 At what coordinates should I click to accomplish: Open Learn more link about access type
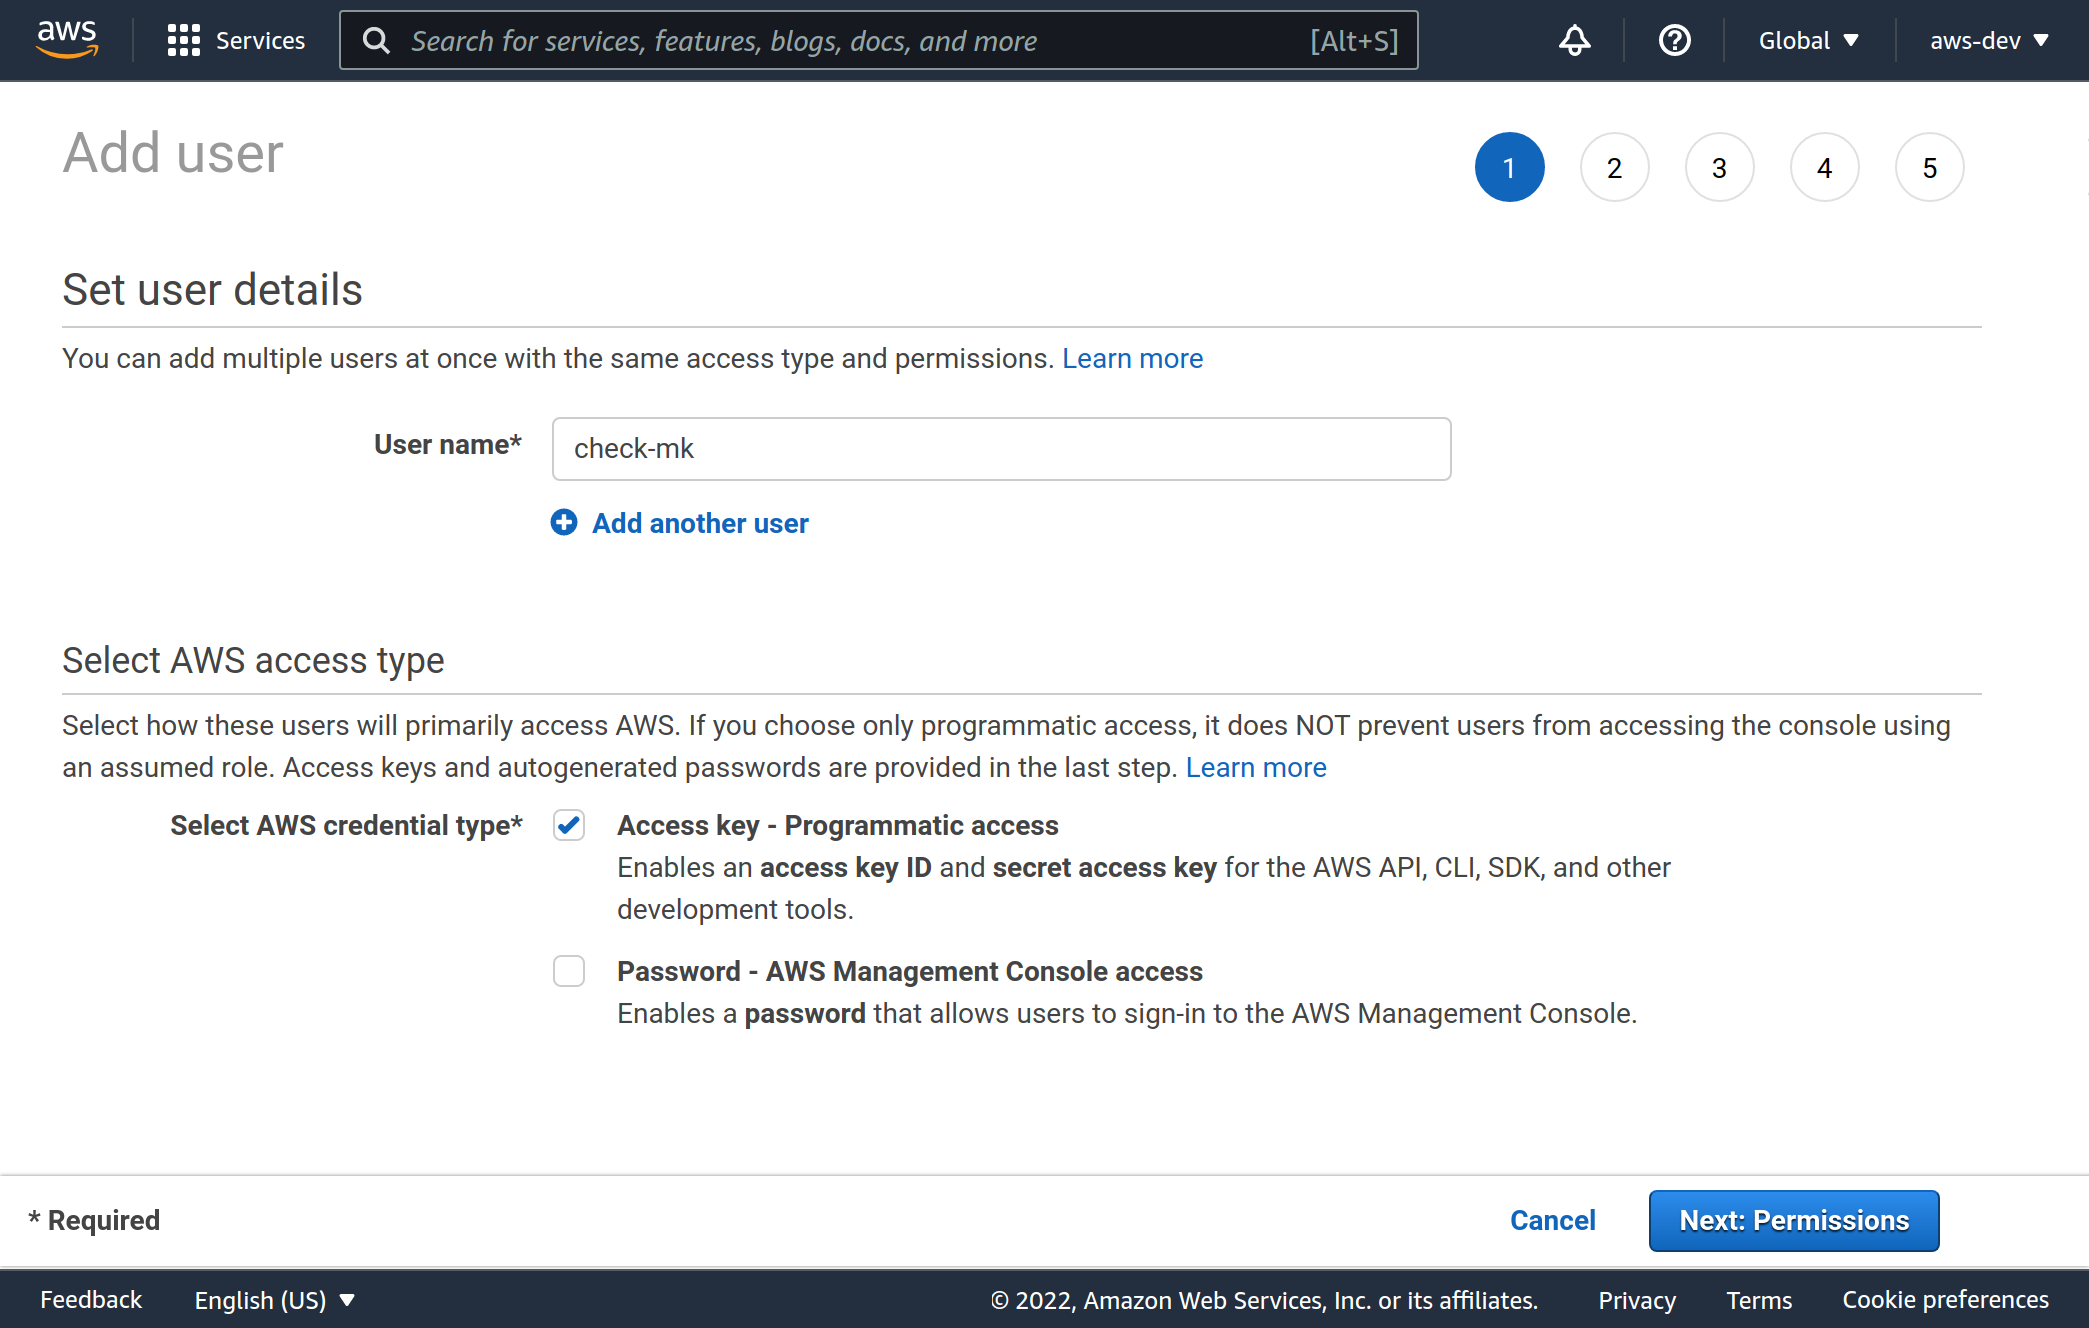[x=1256, y=767]
